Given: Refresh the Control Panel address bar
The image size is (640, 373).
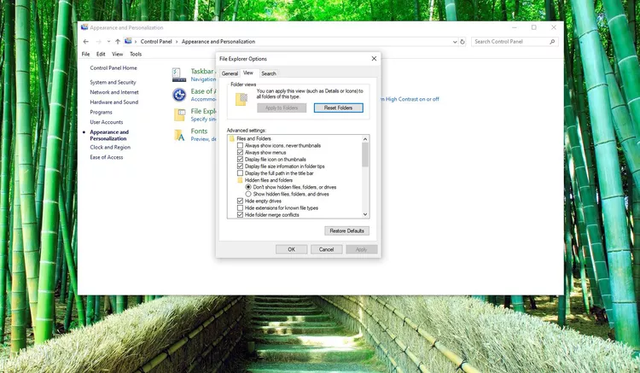Looking at the screenshot, I should coord(462,42).
